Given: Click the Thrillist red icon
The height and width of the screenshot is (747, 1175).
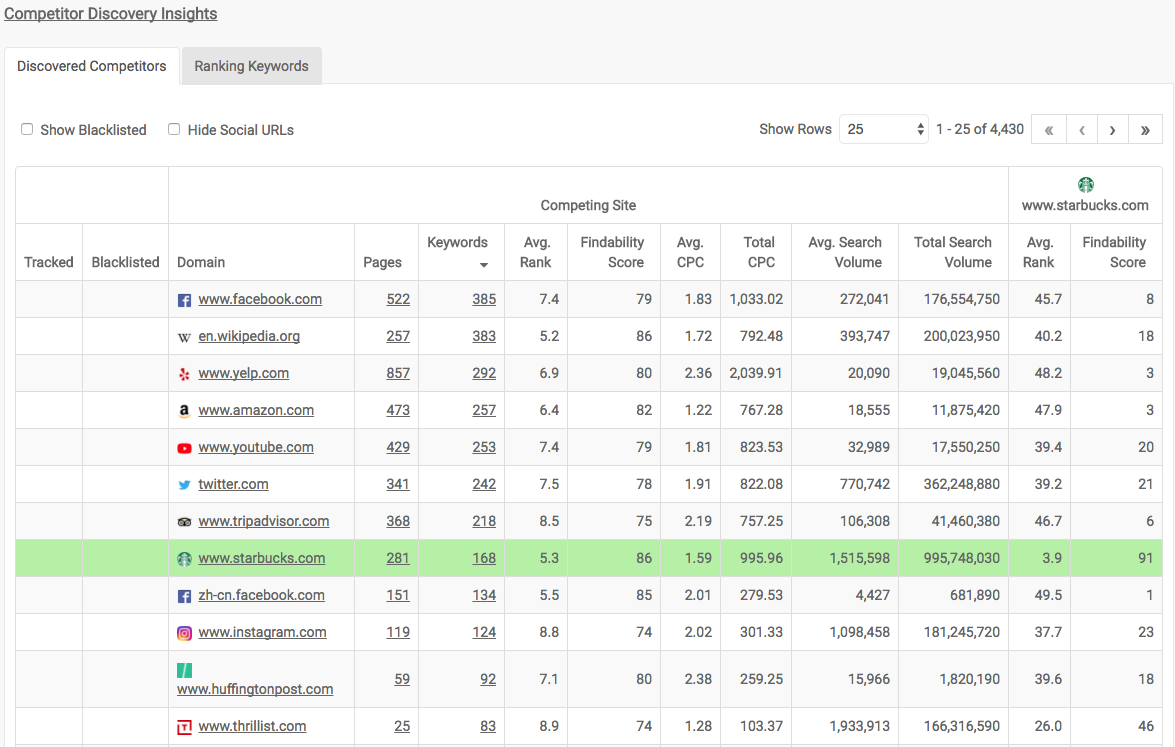Looking at the screenshot, I should click(x=184, y=727).
